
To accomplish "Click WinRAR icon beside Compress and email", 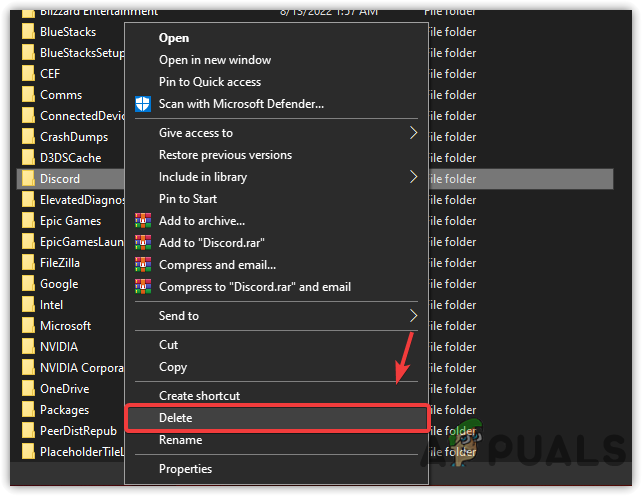I will point(143,265).
